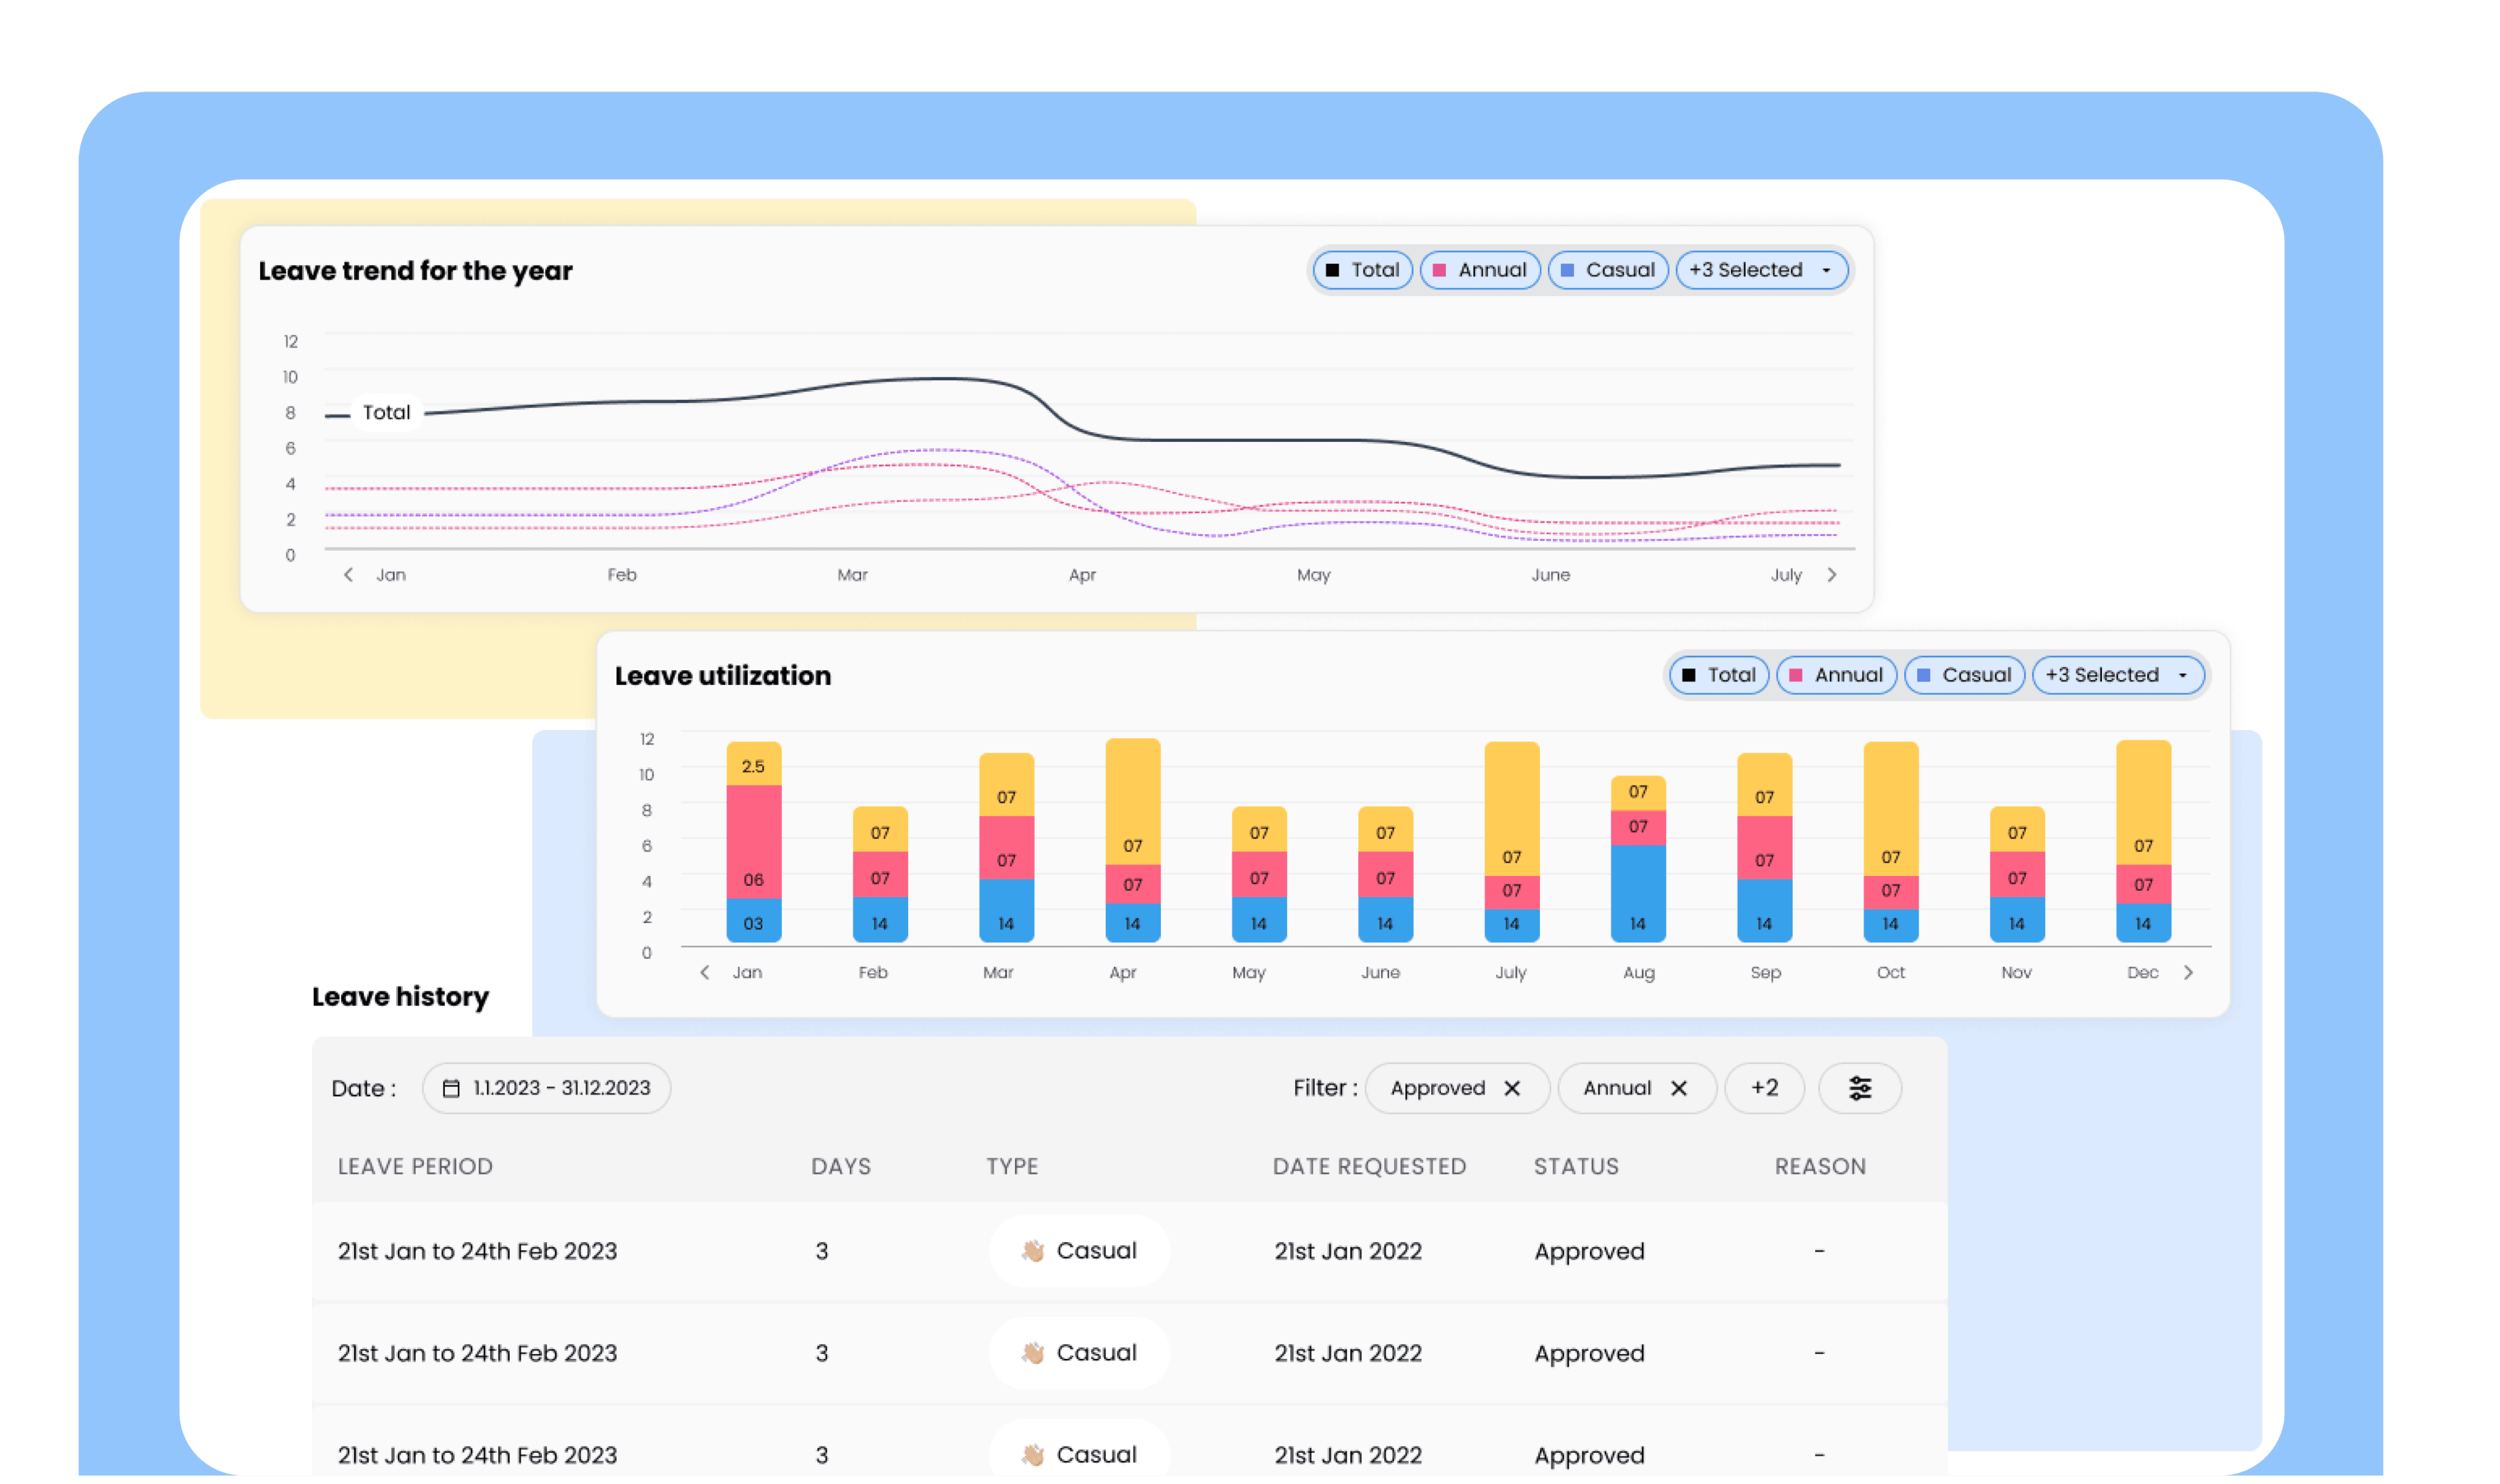Click calendar icon in date range field

451,1088
